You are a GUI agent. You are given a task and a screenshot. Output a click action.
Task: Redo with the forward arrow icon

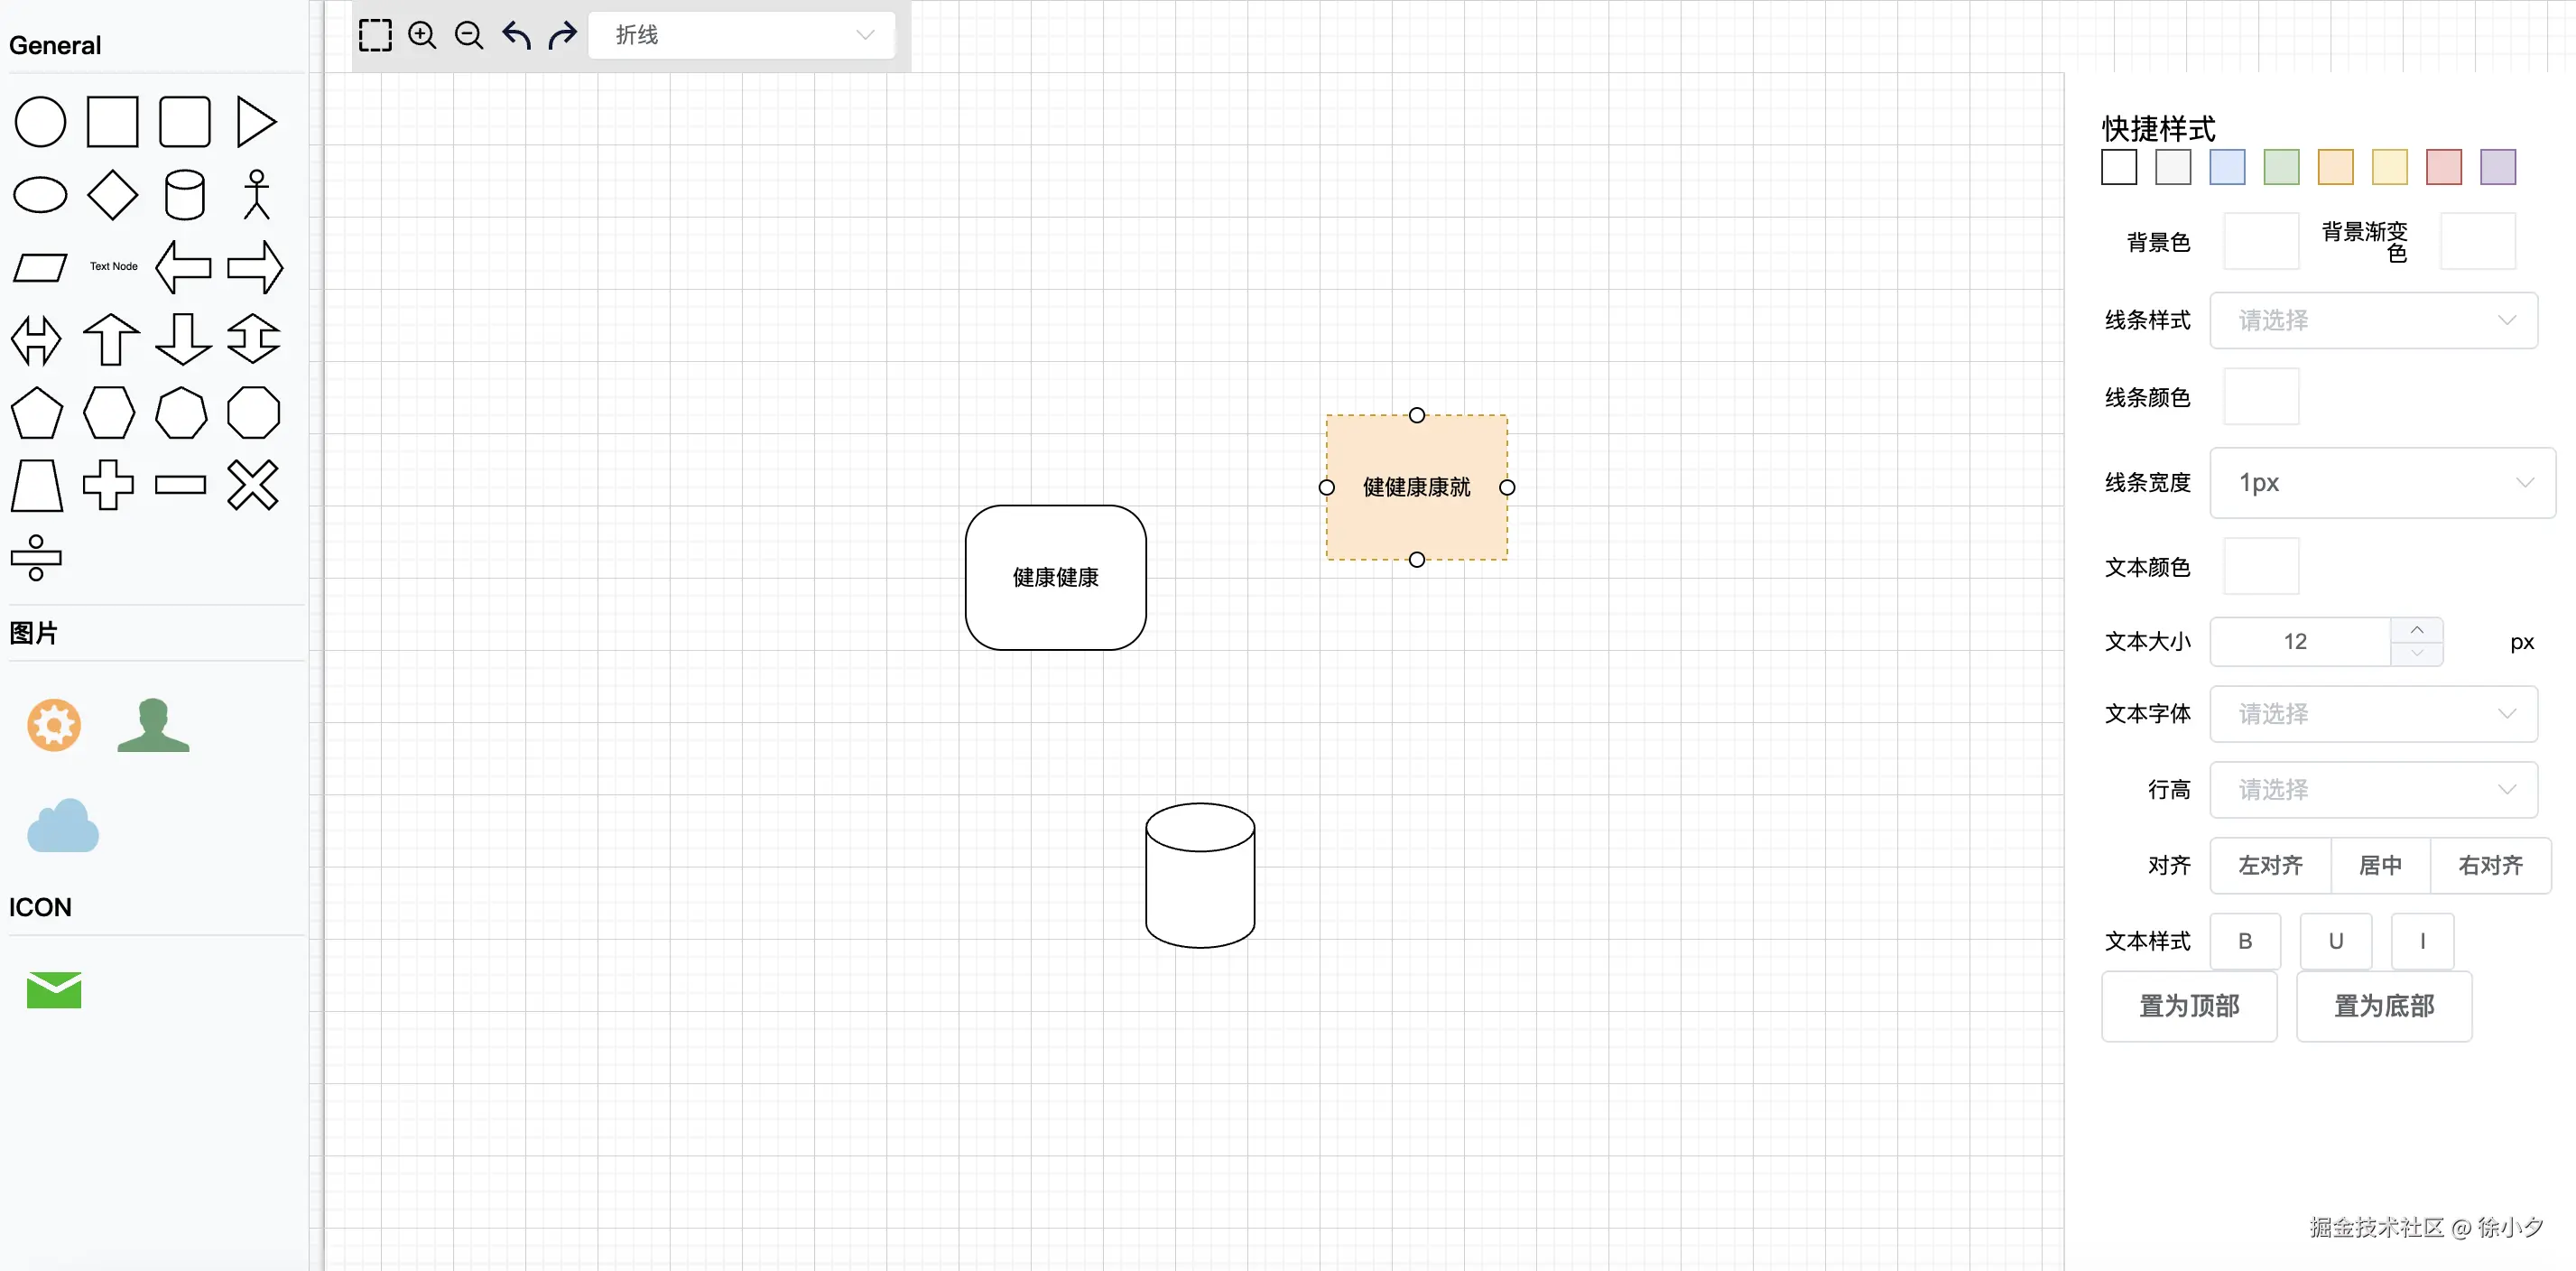pos(562,35)
